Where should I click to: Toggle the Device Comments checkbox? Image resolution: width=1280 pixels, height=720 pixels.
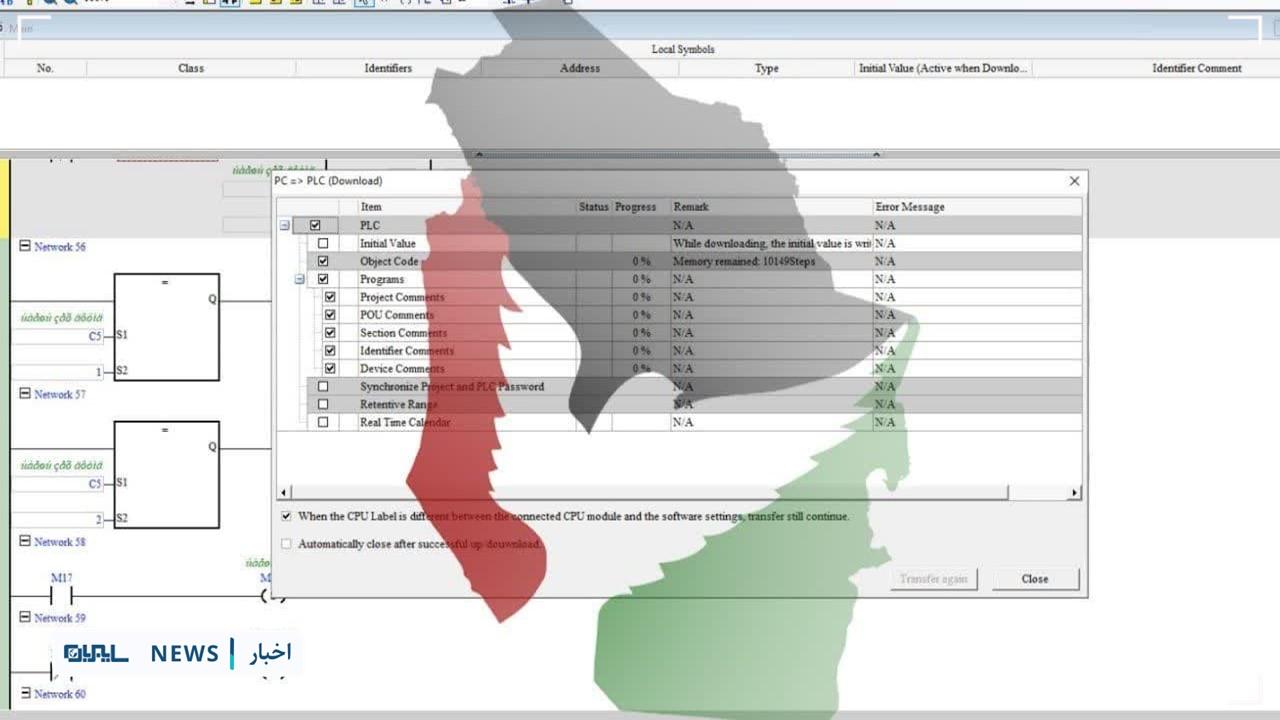tap(331, 369)
